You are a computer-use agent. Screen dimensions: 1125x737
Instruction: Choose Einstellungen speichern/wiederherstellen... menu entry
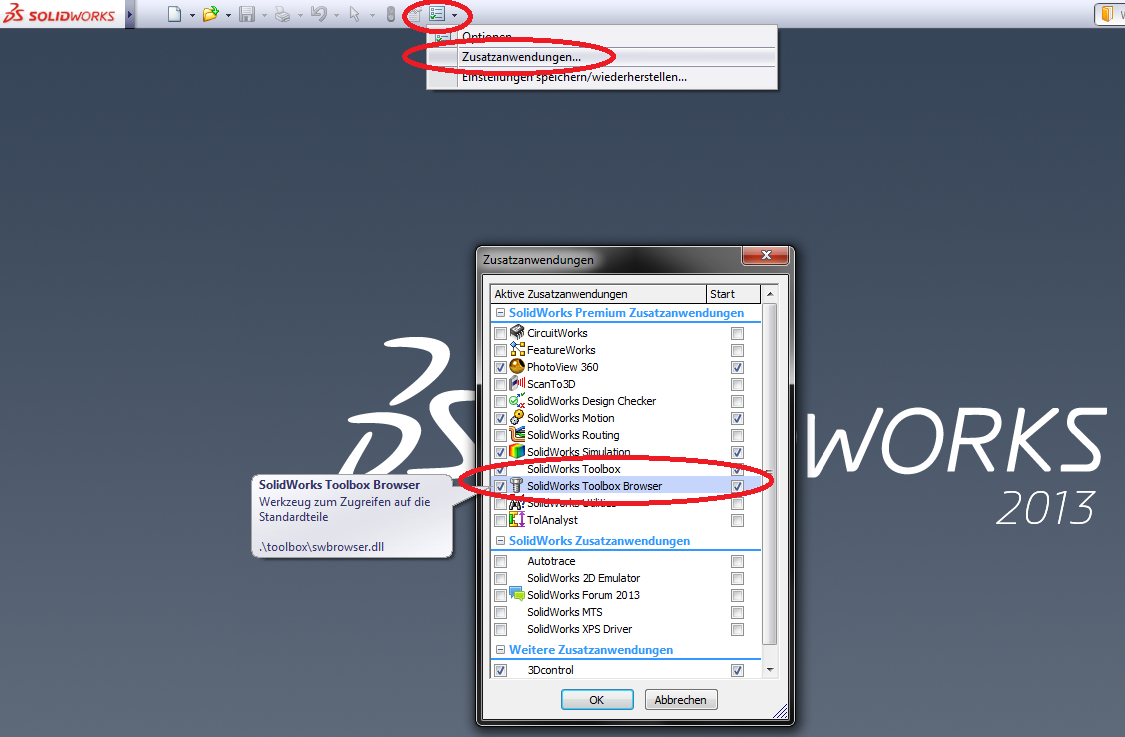click(x=601, y=77)
